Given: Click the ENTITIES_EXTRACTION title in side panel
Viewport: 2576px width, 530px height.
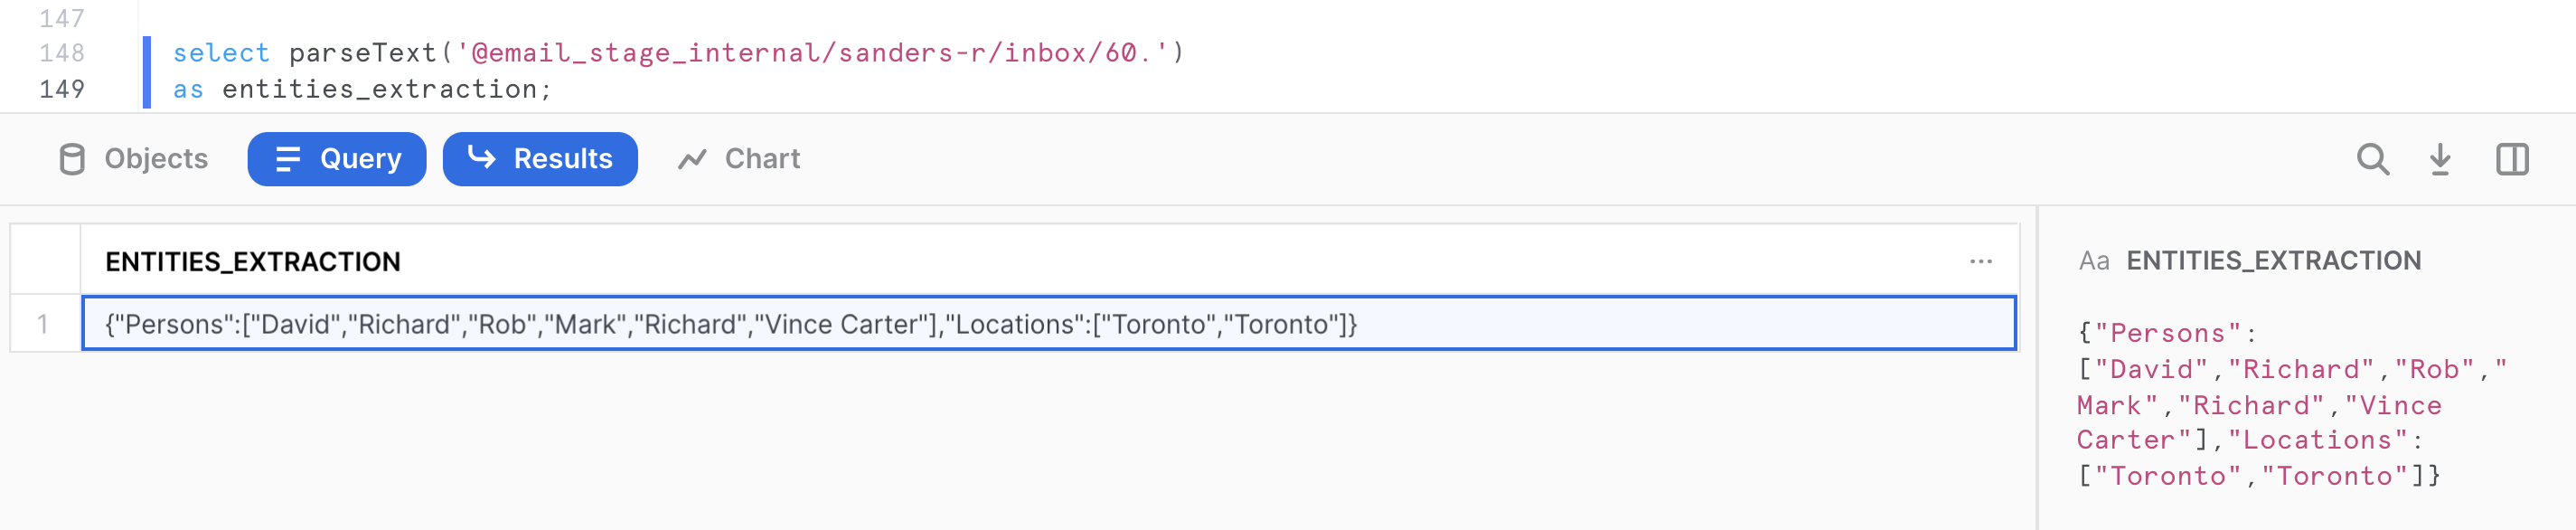Looking at the screenshot, I should pos(2273,261).
